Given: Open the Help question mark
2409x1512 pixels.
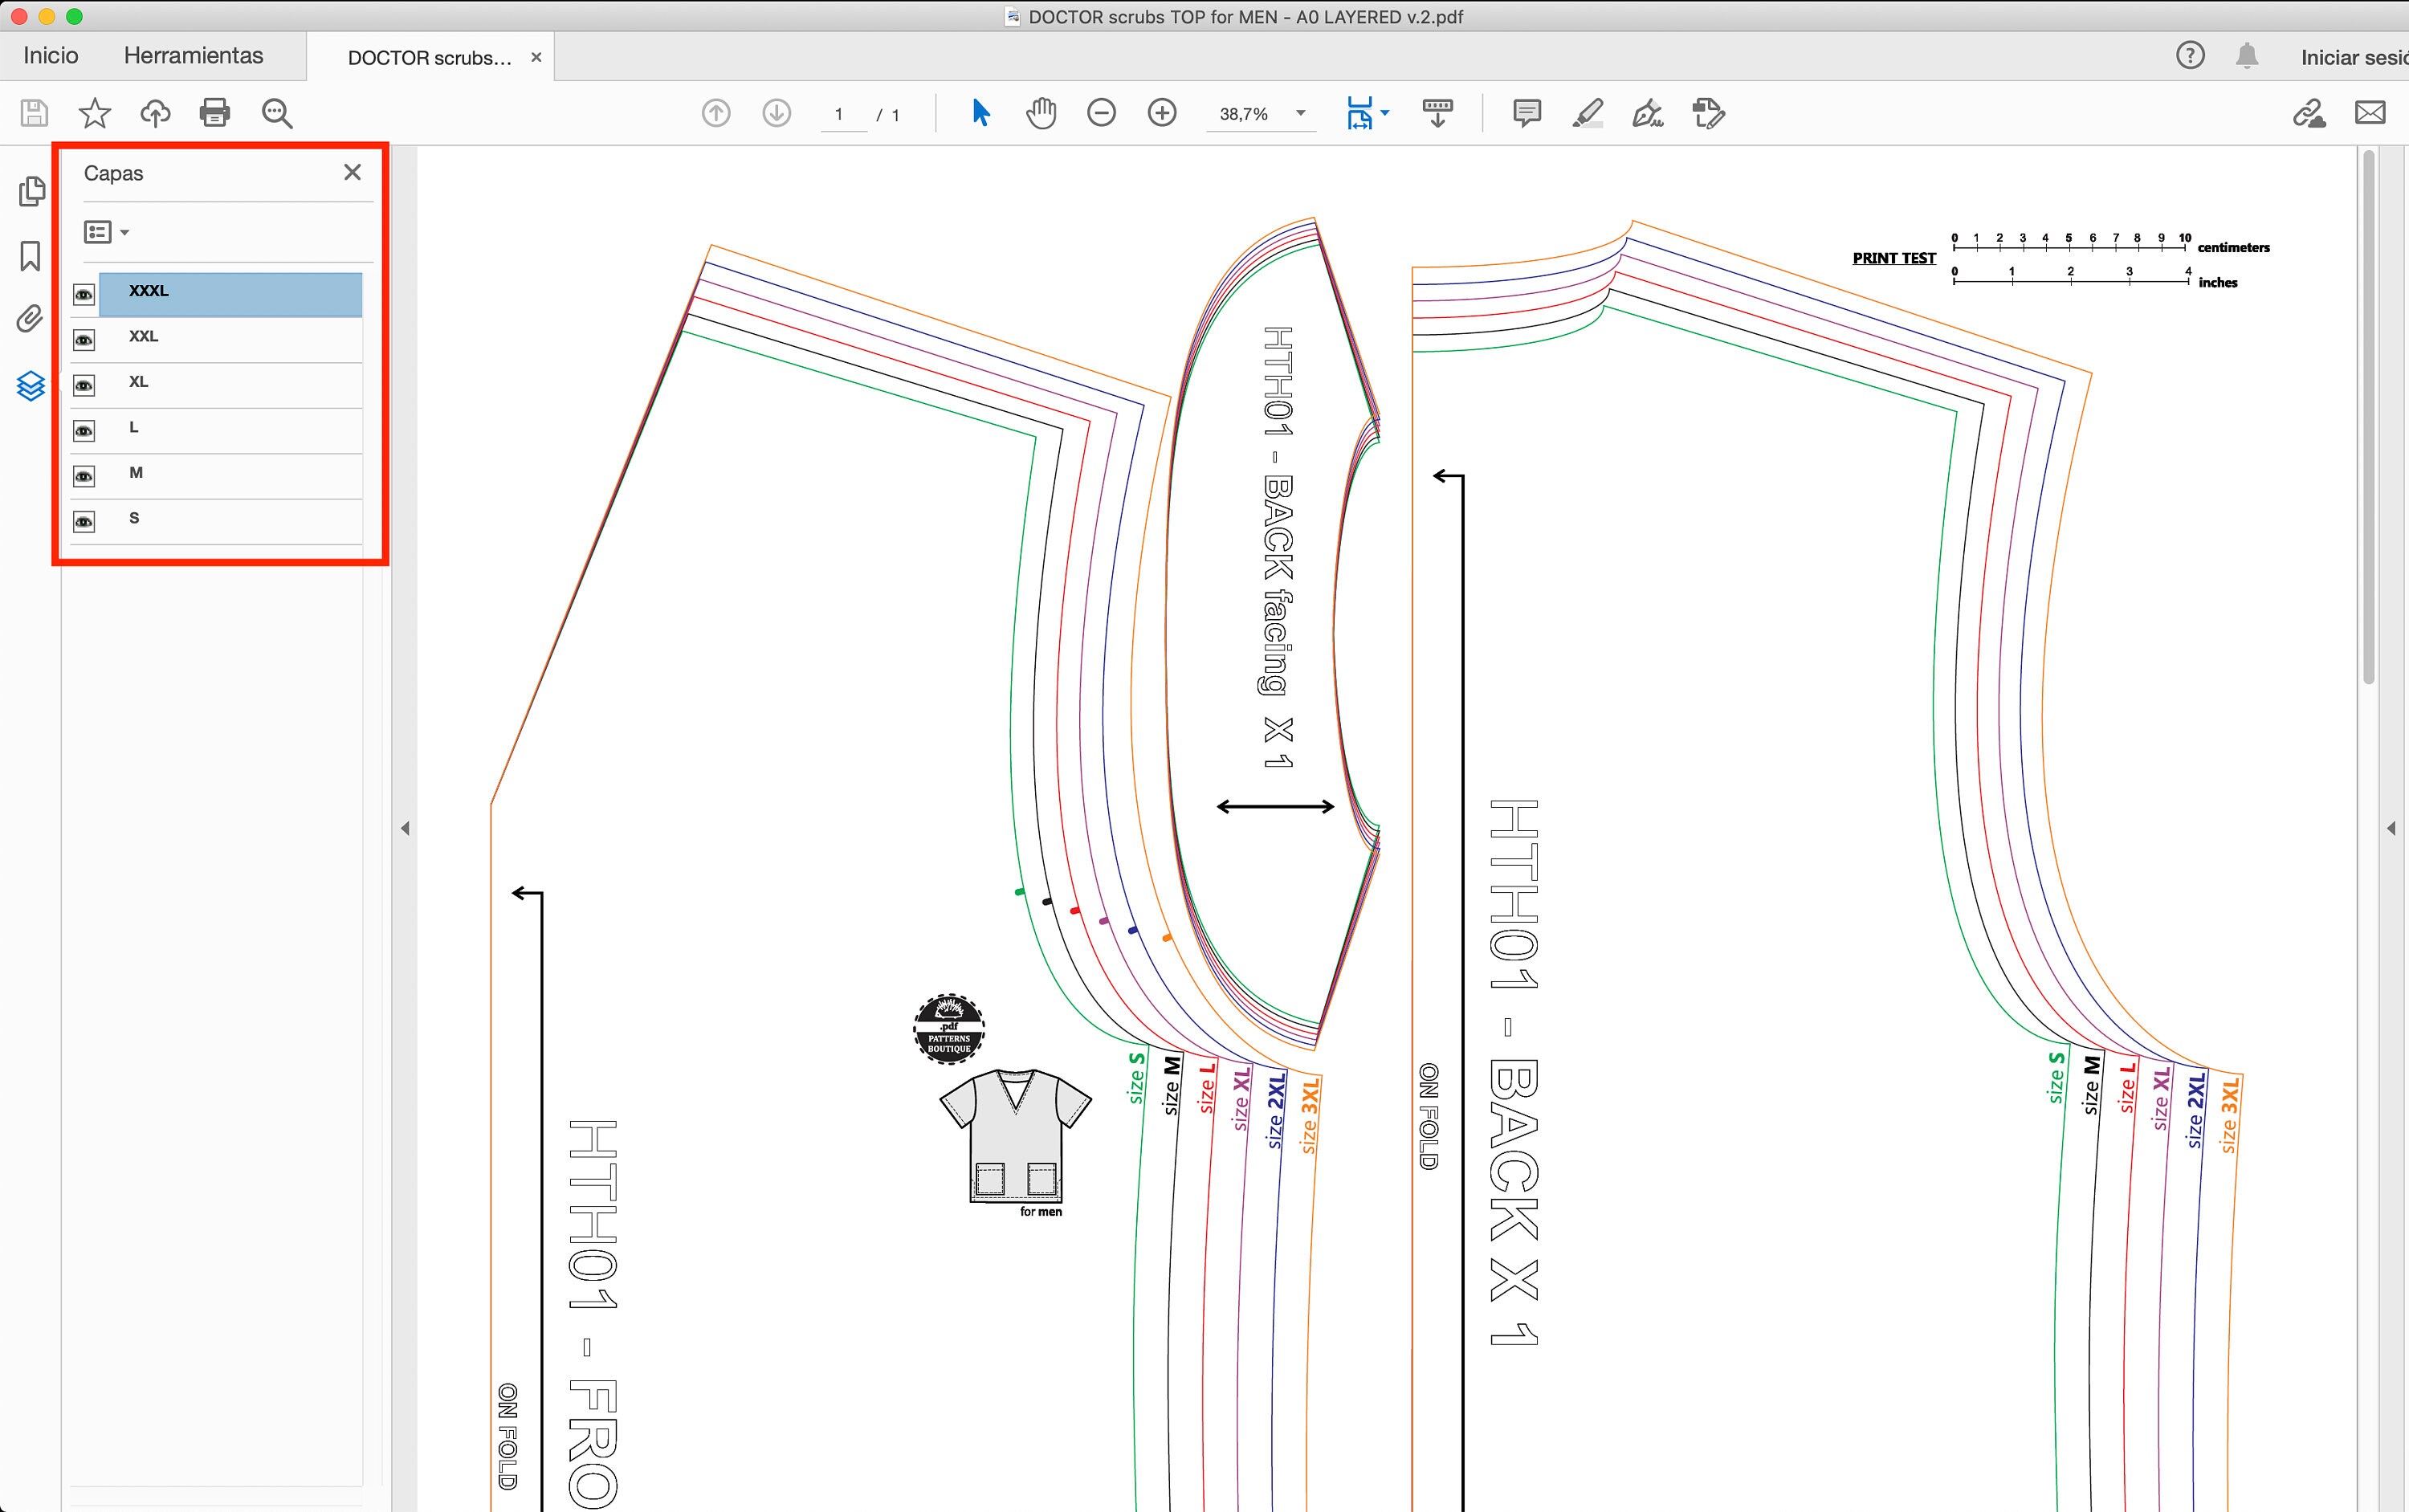Looking at the screenshot, I should 2190,56.
